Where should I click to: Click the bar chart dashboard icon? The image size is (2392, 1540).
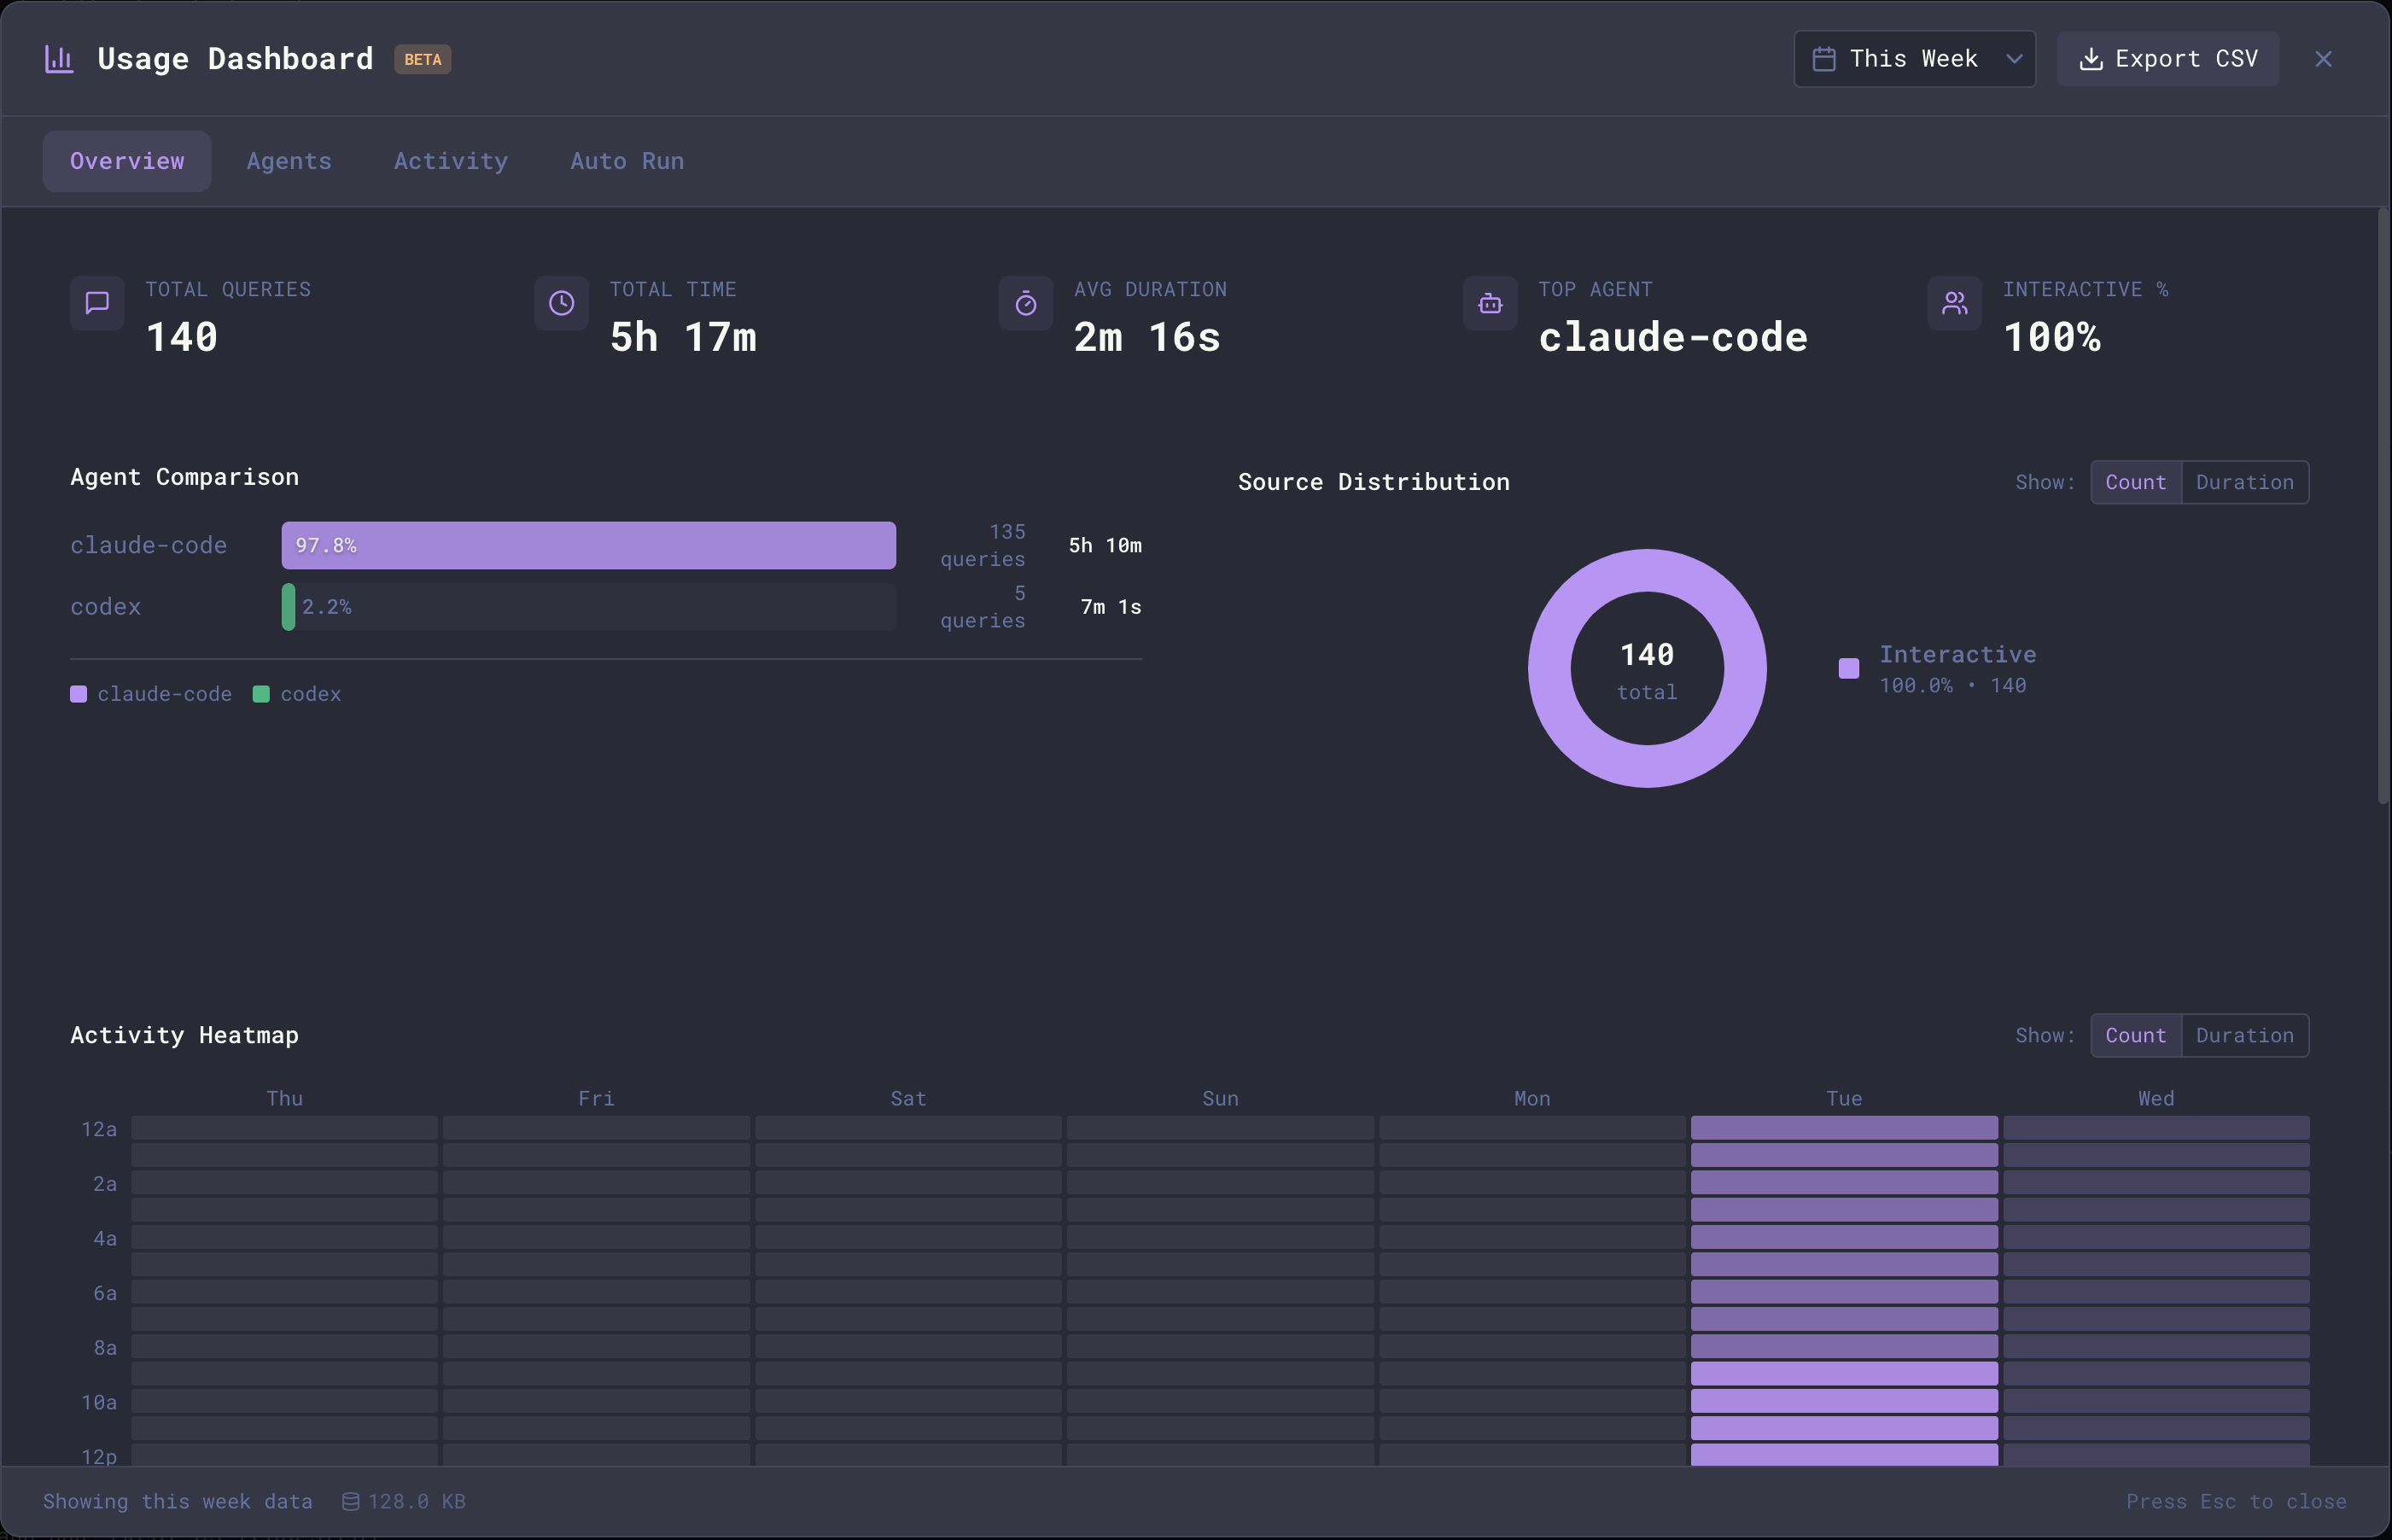pos(59,59)
